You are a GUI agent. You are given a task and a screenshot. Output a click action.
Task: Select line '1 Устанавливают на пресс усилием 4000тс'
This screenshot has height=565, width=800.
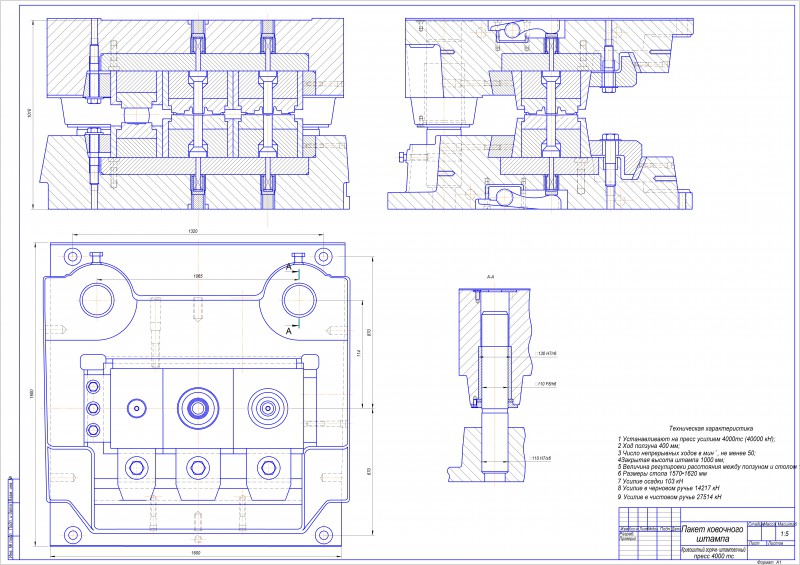click(696, 438)
